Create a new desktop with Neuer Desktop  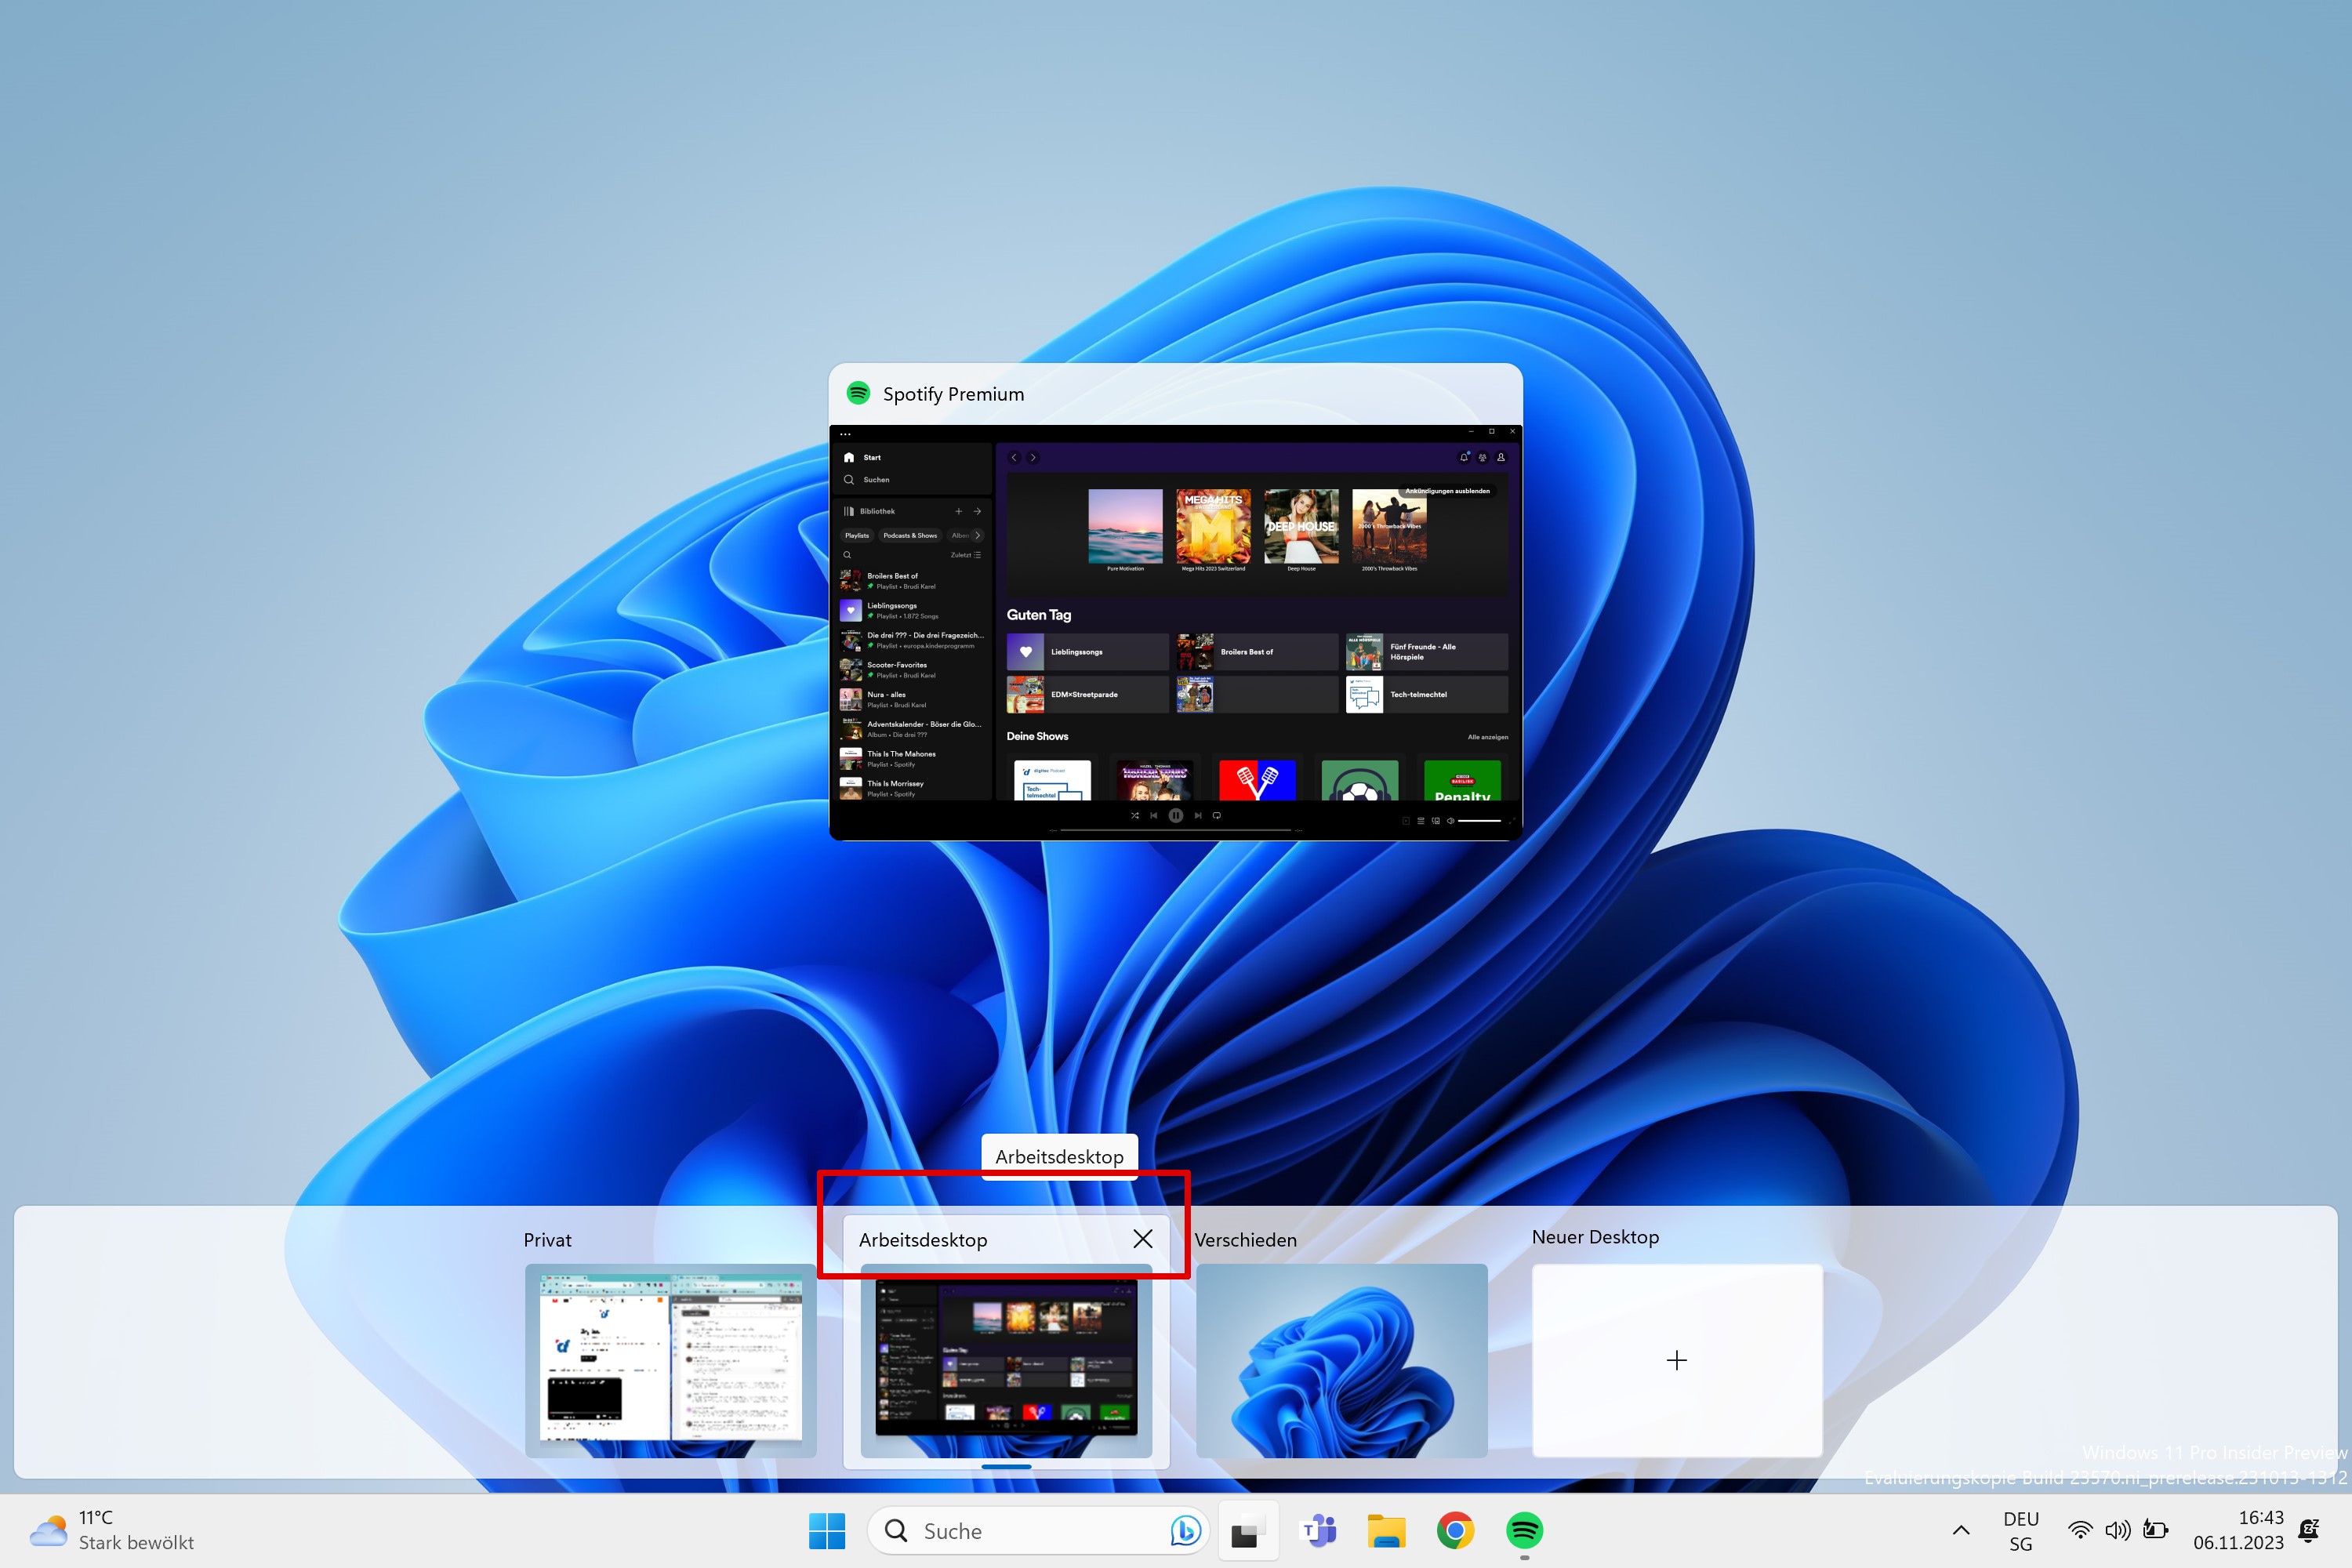pyautogui.click(x=1677, y=1359)
